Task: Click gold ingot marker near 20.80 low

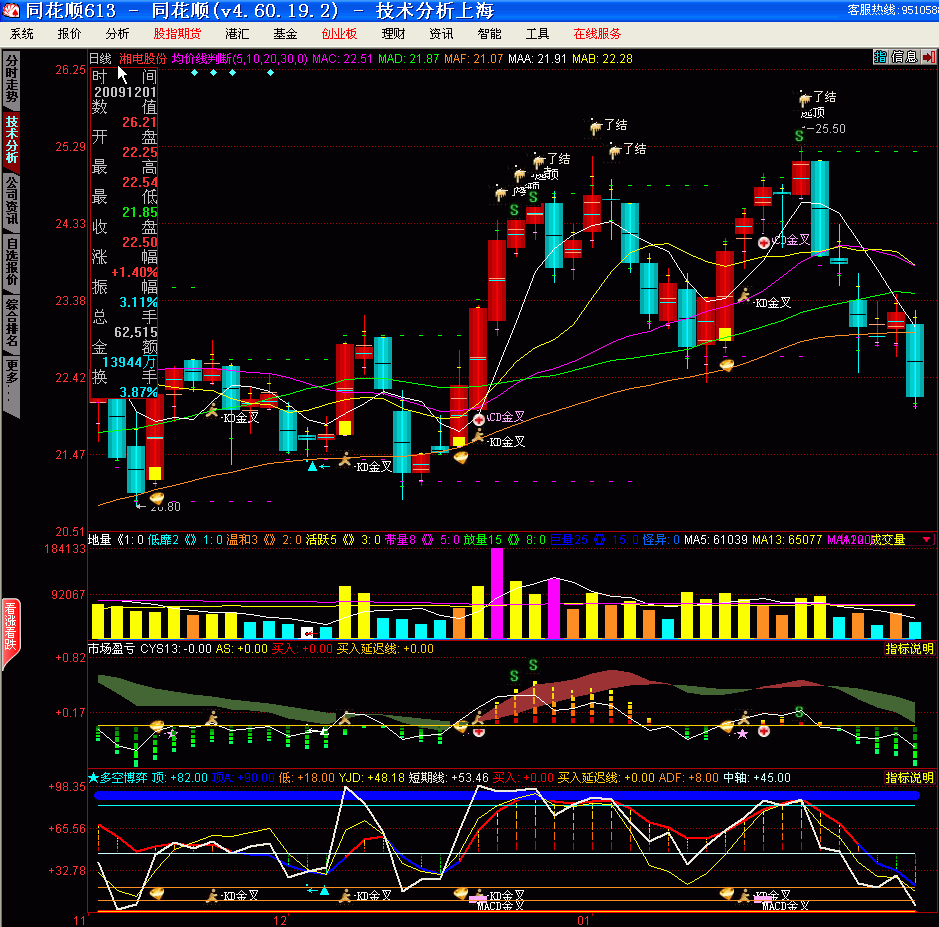Action: (157, 497)
